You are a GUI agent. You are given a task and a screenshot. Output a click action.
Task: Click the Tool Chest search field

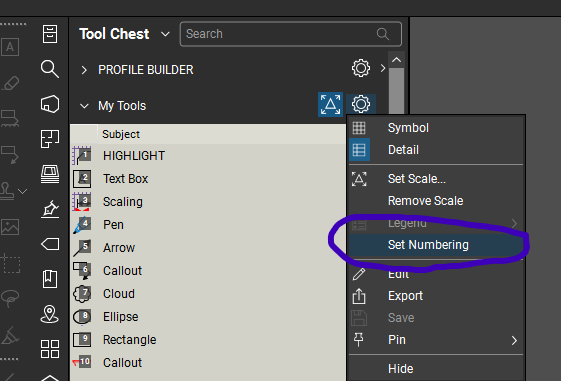point(291,34)
